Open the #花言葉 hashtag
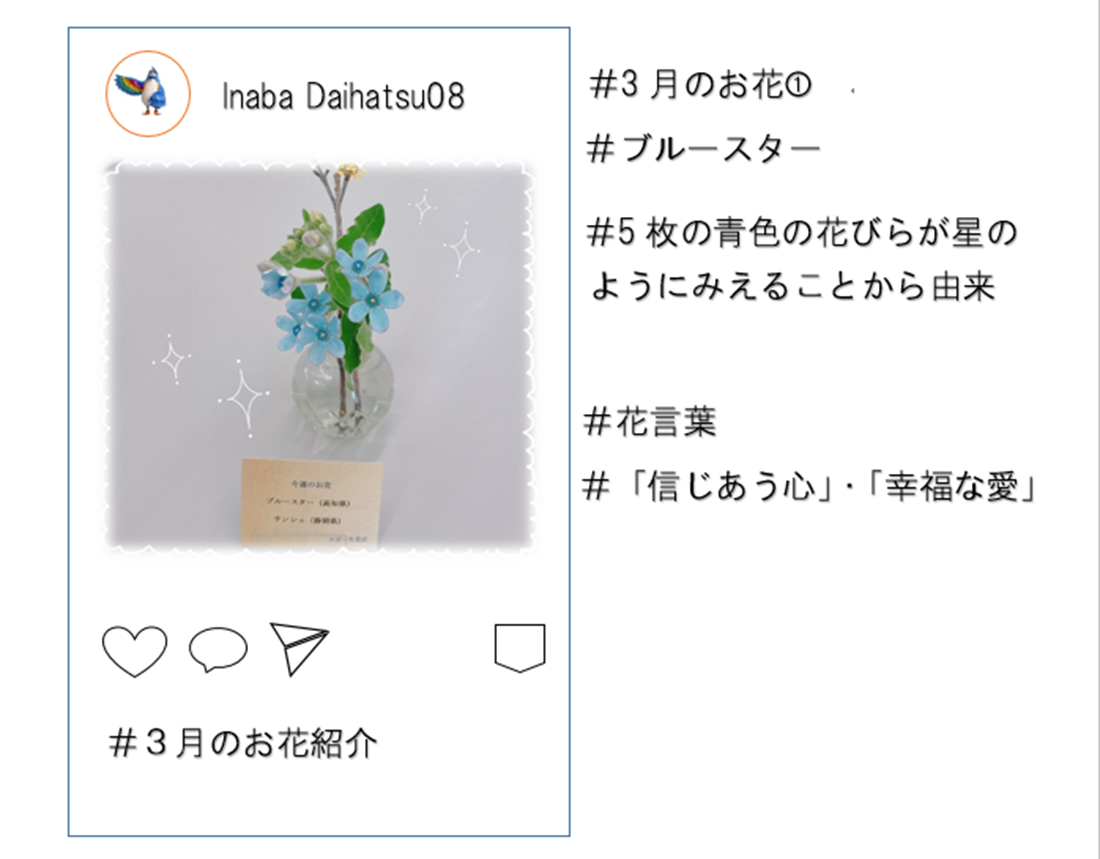Screen dimensions: 1100x859 click(x=650, y=422)
